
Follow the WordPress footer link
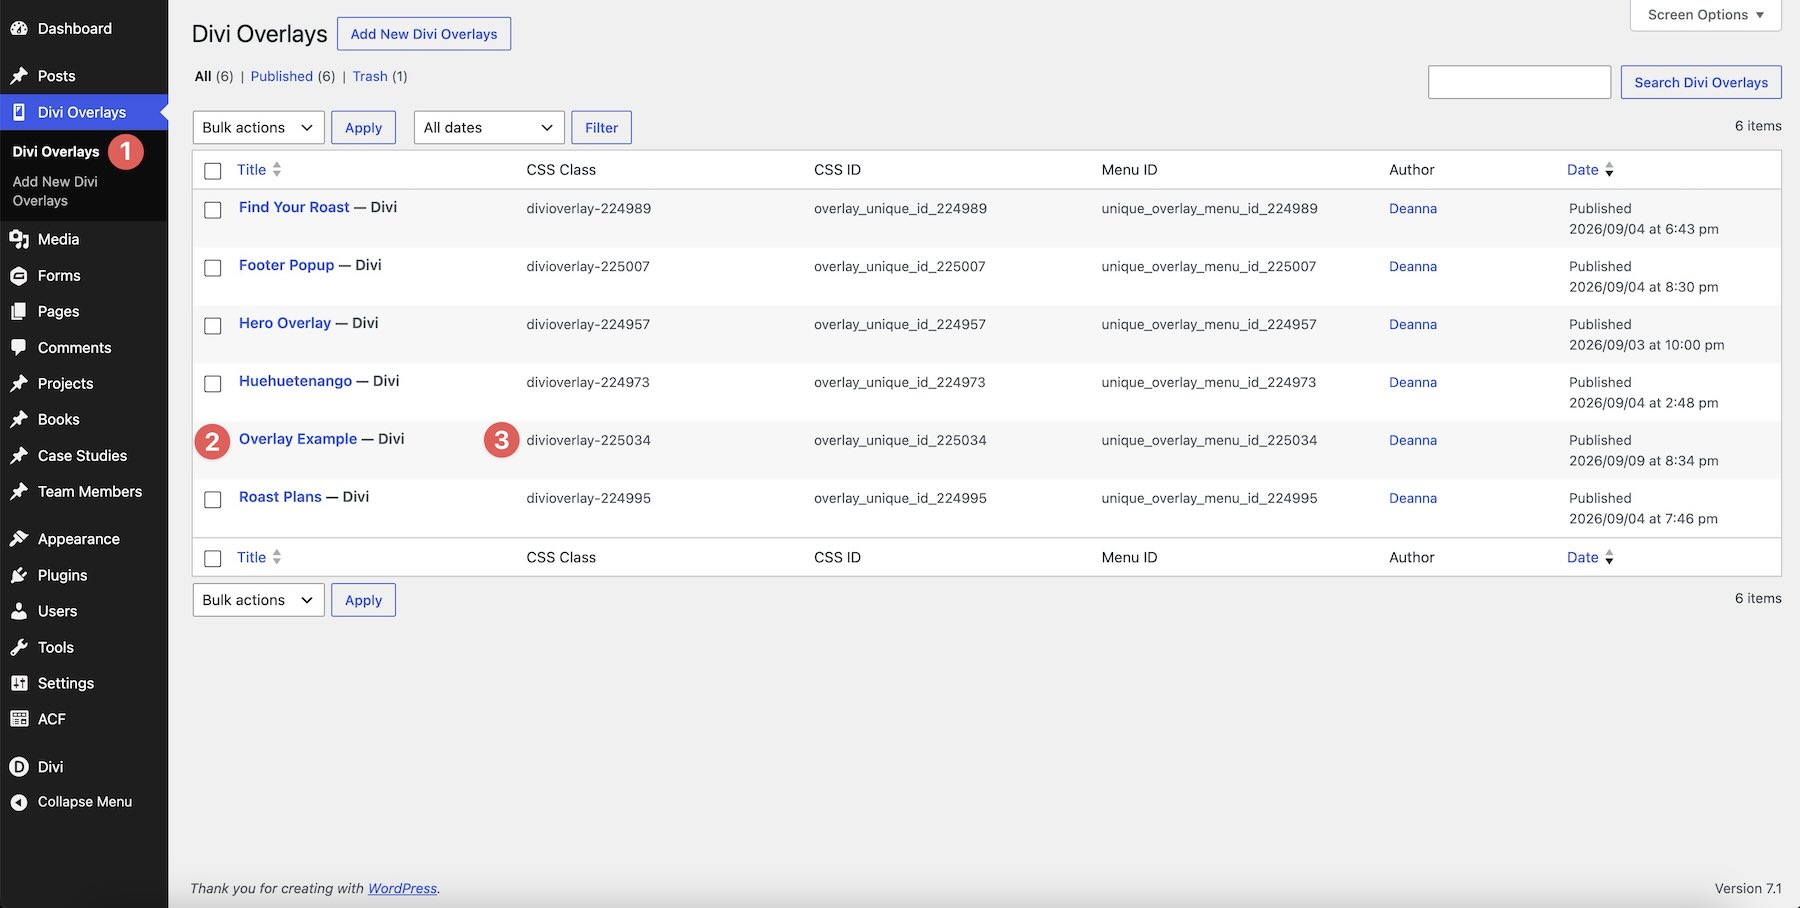pyautogui.click(x=402, y=888)
